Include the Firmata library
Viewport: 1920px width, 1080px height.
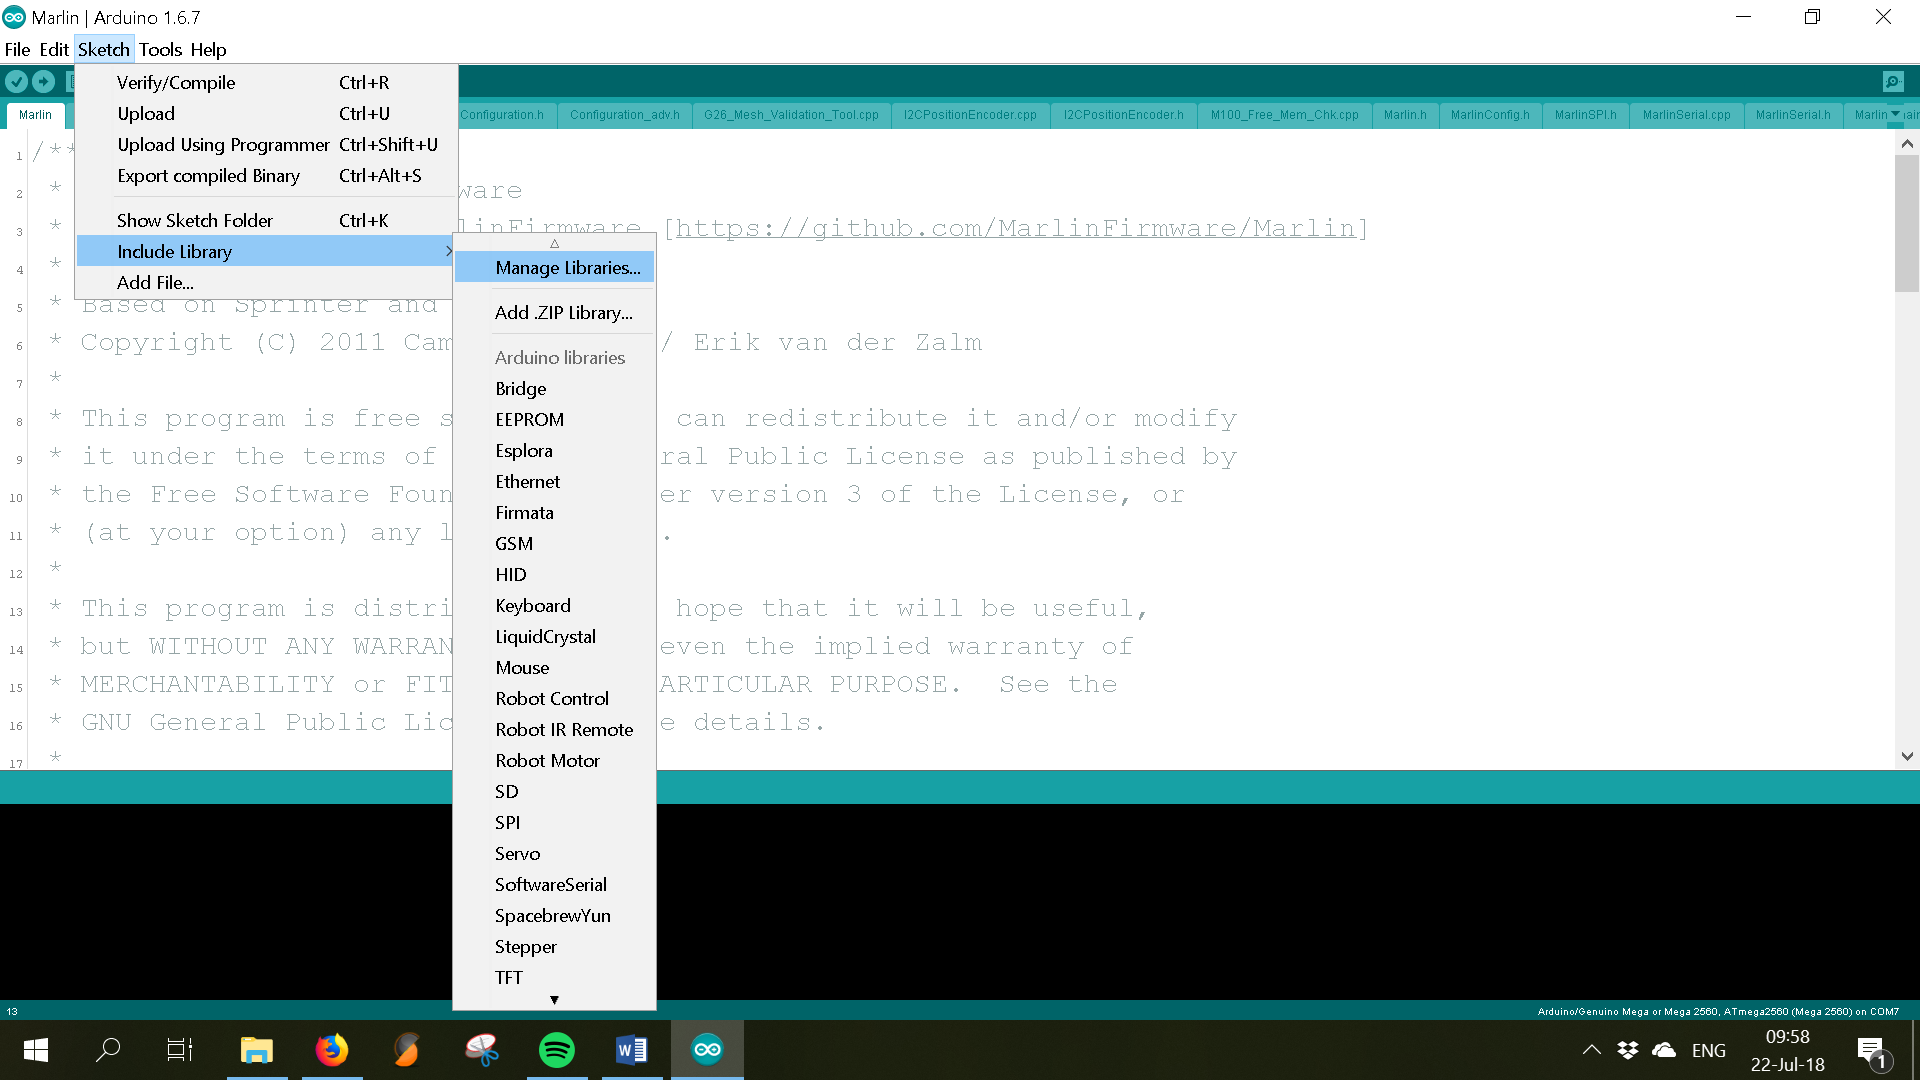coord(555,513)
